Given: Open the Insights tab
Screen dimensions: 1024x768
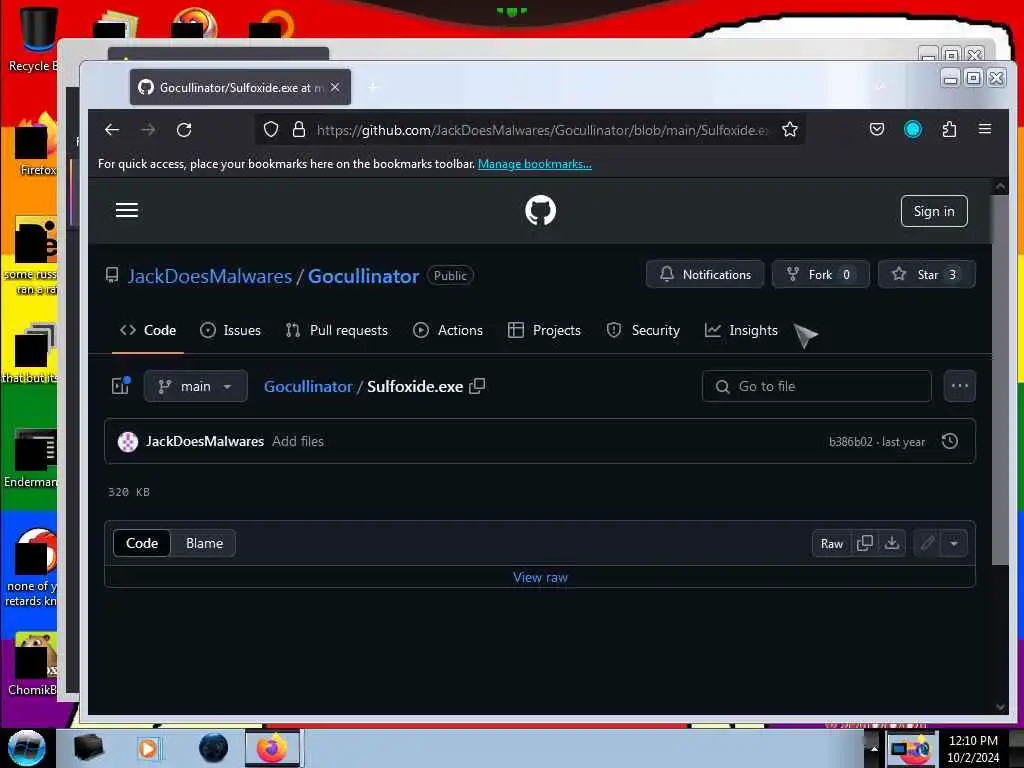Looking at the screenshot, I should click(741, 330).
